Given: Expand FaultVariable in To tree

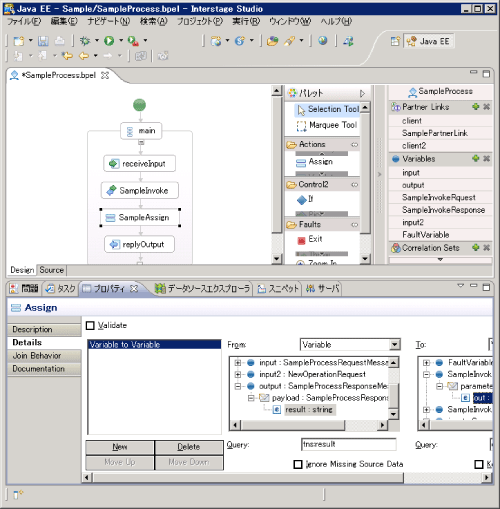Looking at the screenshot, I should pos(426,363).
